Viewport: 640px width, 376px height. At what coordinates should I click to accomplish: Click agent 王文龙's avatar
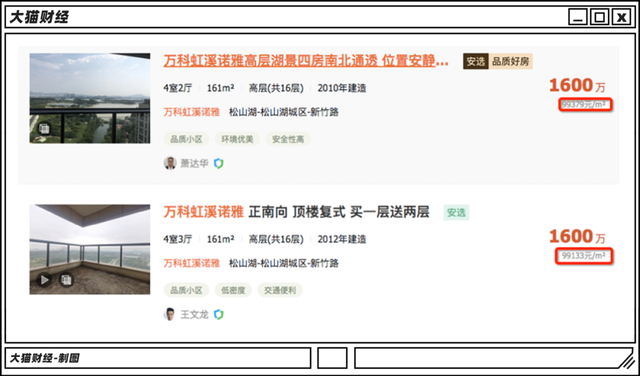point(170,314)
